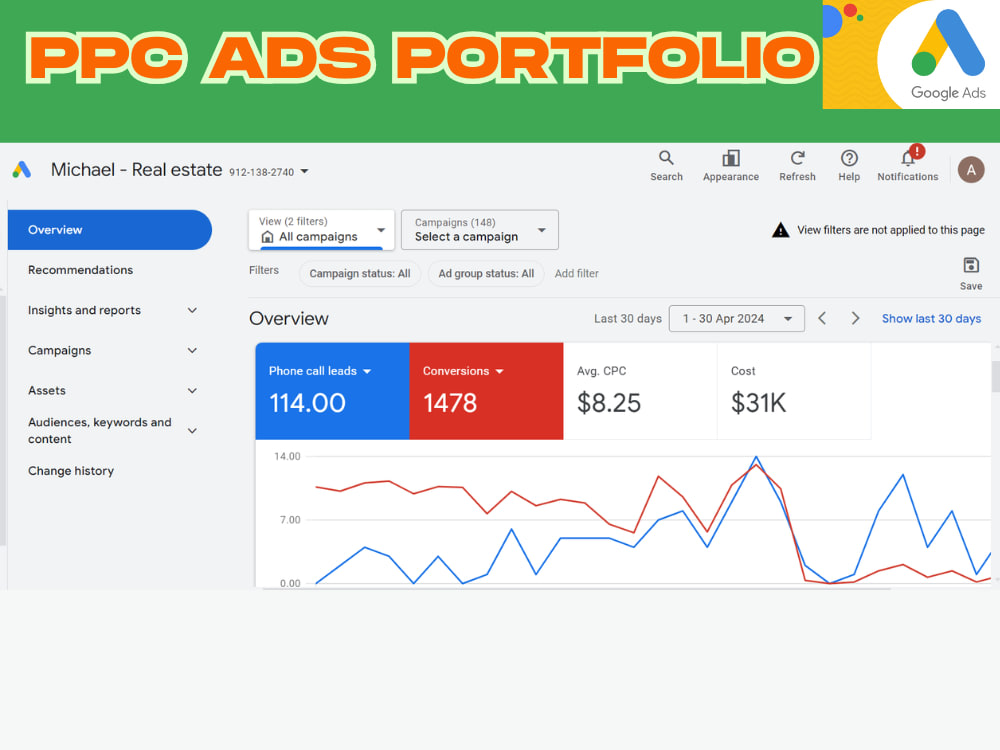
Task: Click the Michael - Real estate account name
Action: pos(136,170)
